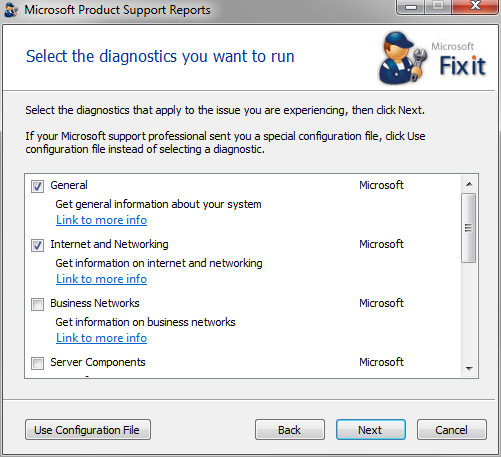Proceed with the Next button
Viewport: 501px width, 457px height.
[x=371, y=430]
